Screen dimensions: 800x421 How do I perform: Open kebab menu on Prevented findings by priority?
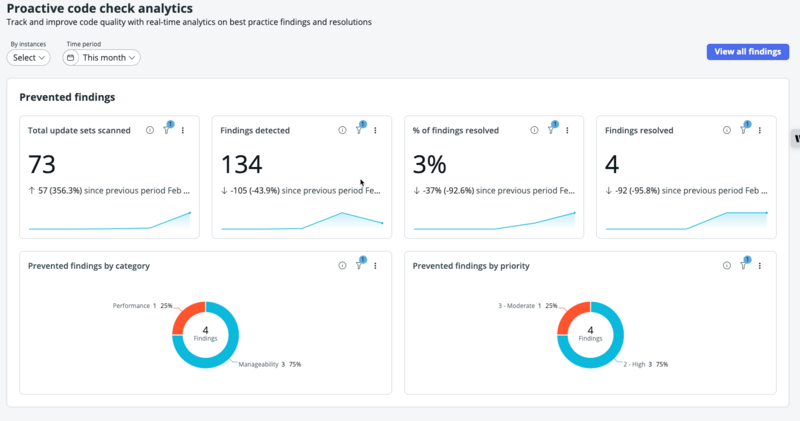(x=760, y=265)
